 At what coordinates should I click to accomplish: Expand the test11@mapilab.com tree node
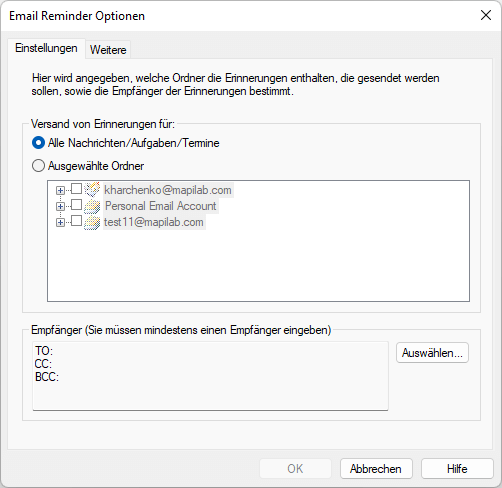click(60, 222)
